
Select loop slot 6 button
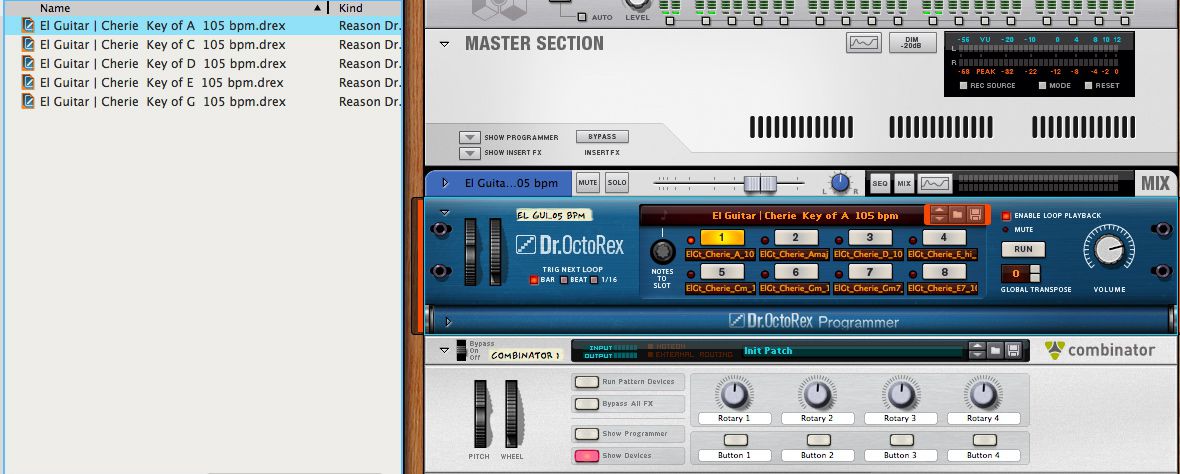coord(795,272)
